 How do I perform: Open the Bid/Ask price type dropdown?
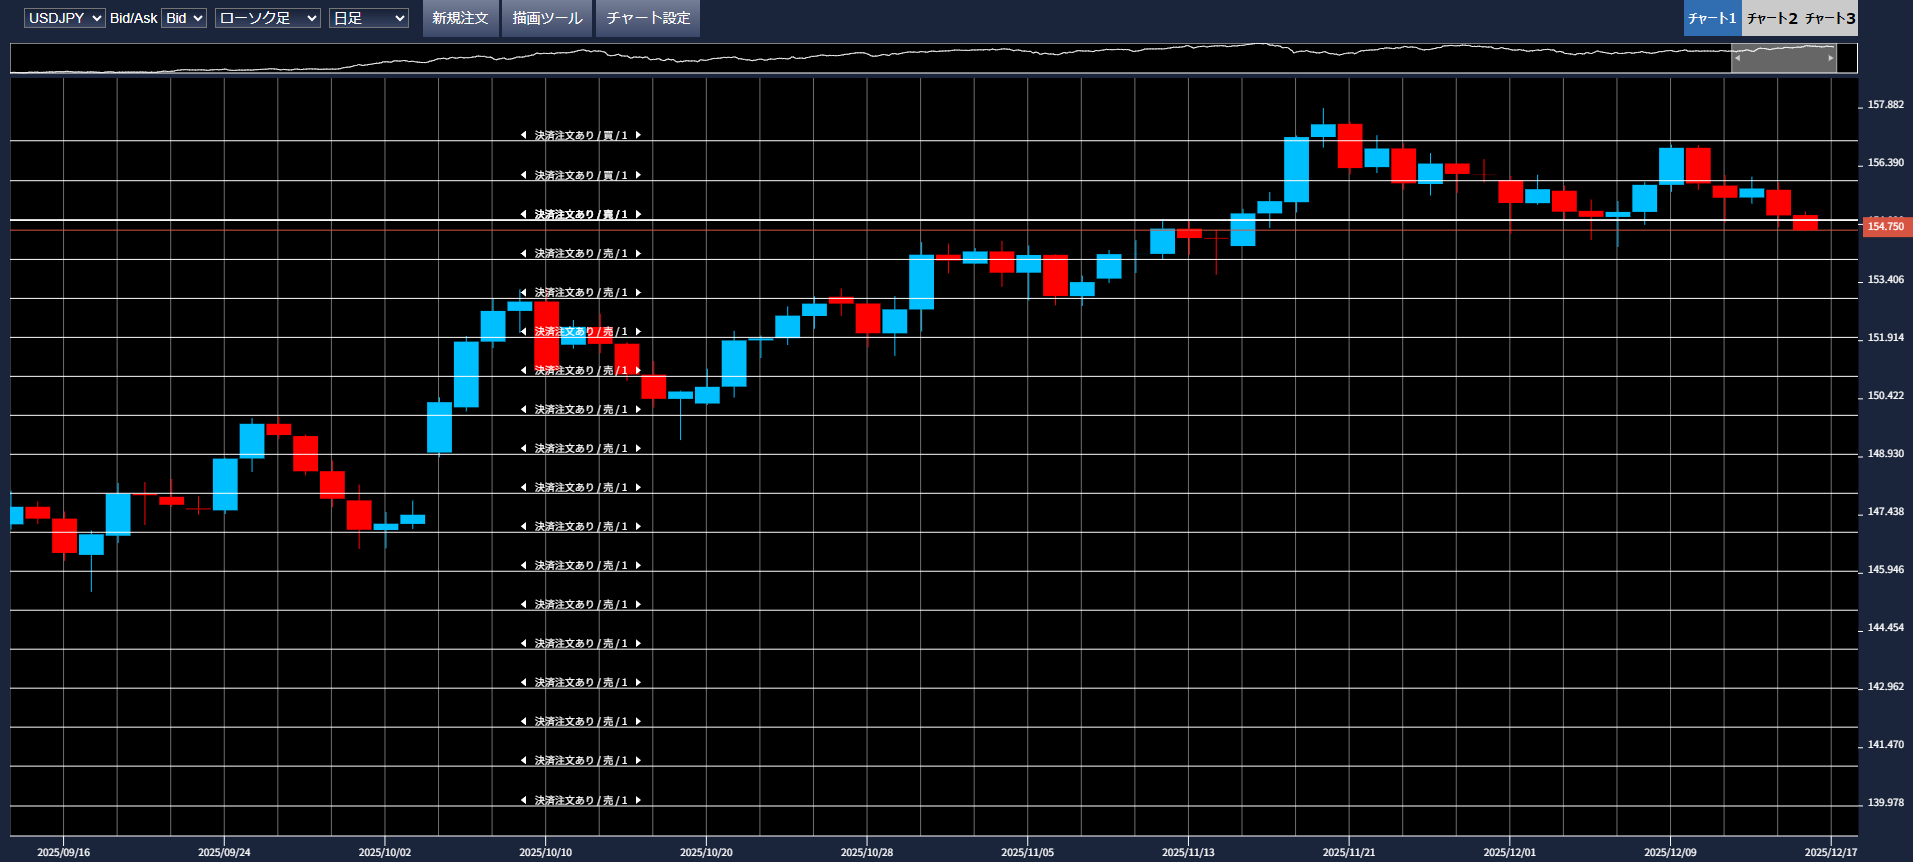(184, 18)
